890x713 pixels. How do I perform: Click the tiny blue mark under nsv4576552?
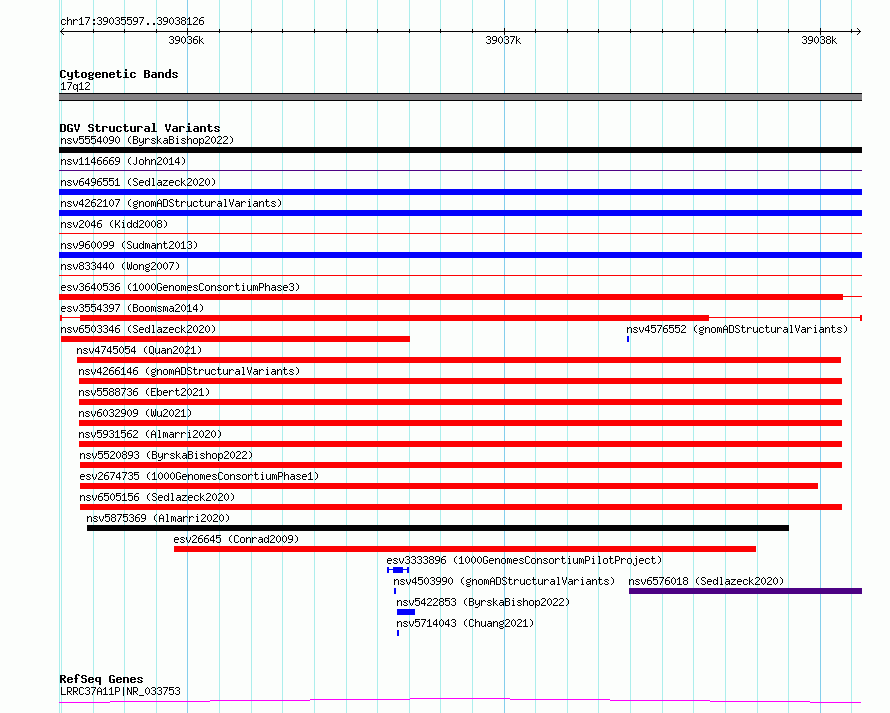628,339
